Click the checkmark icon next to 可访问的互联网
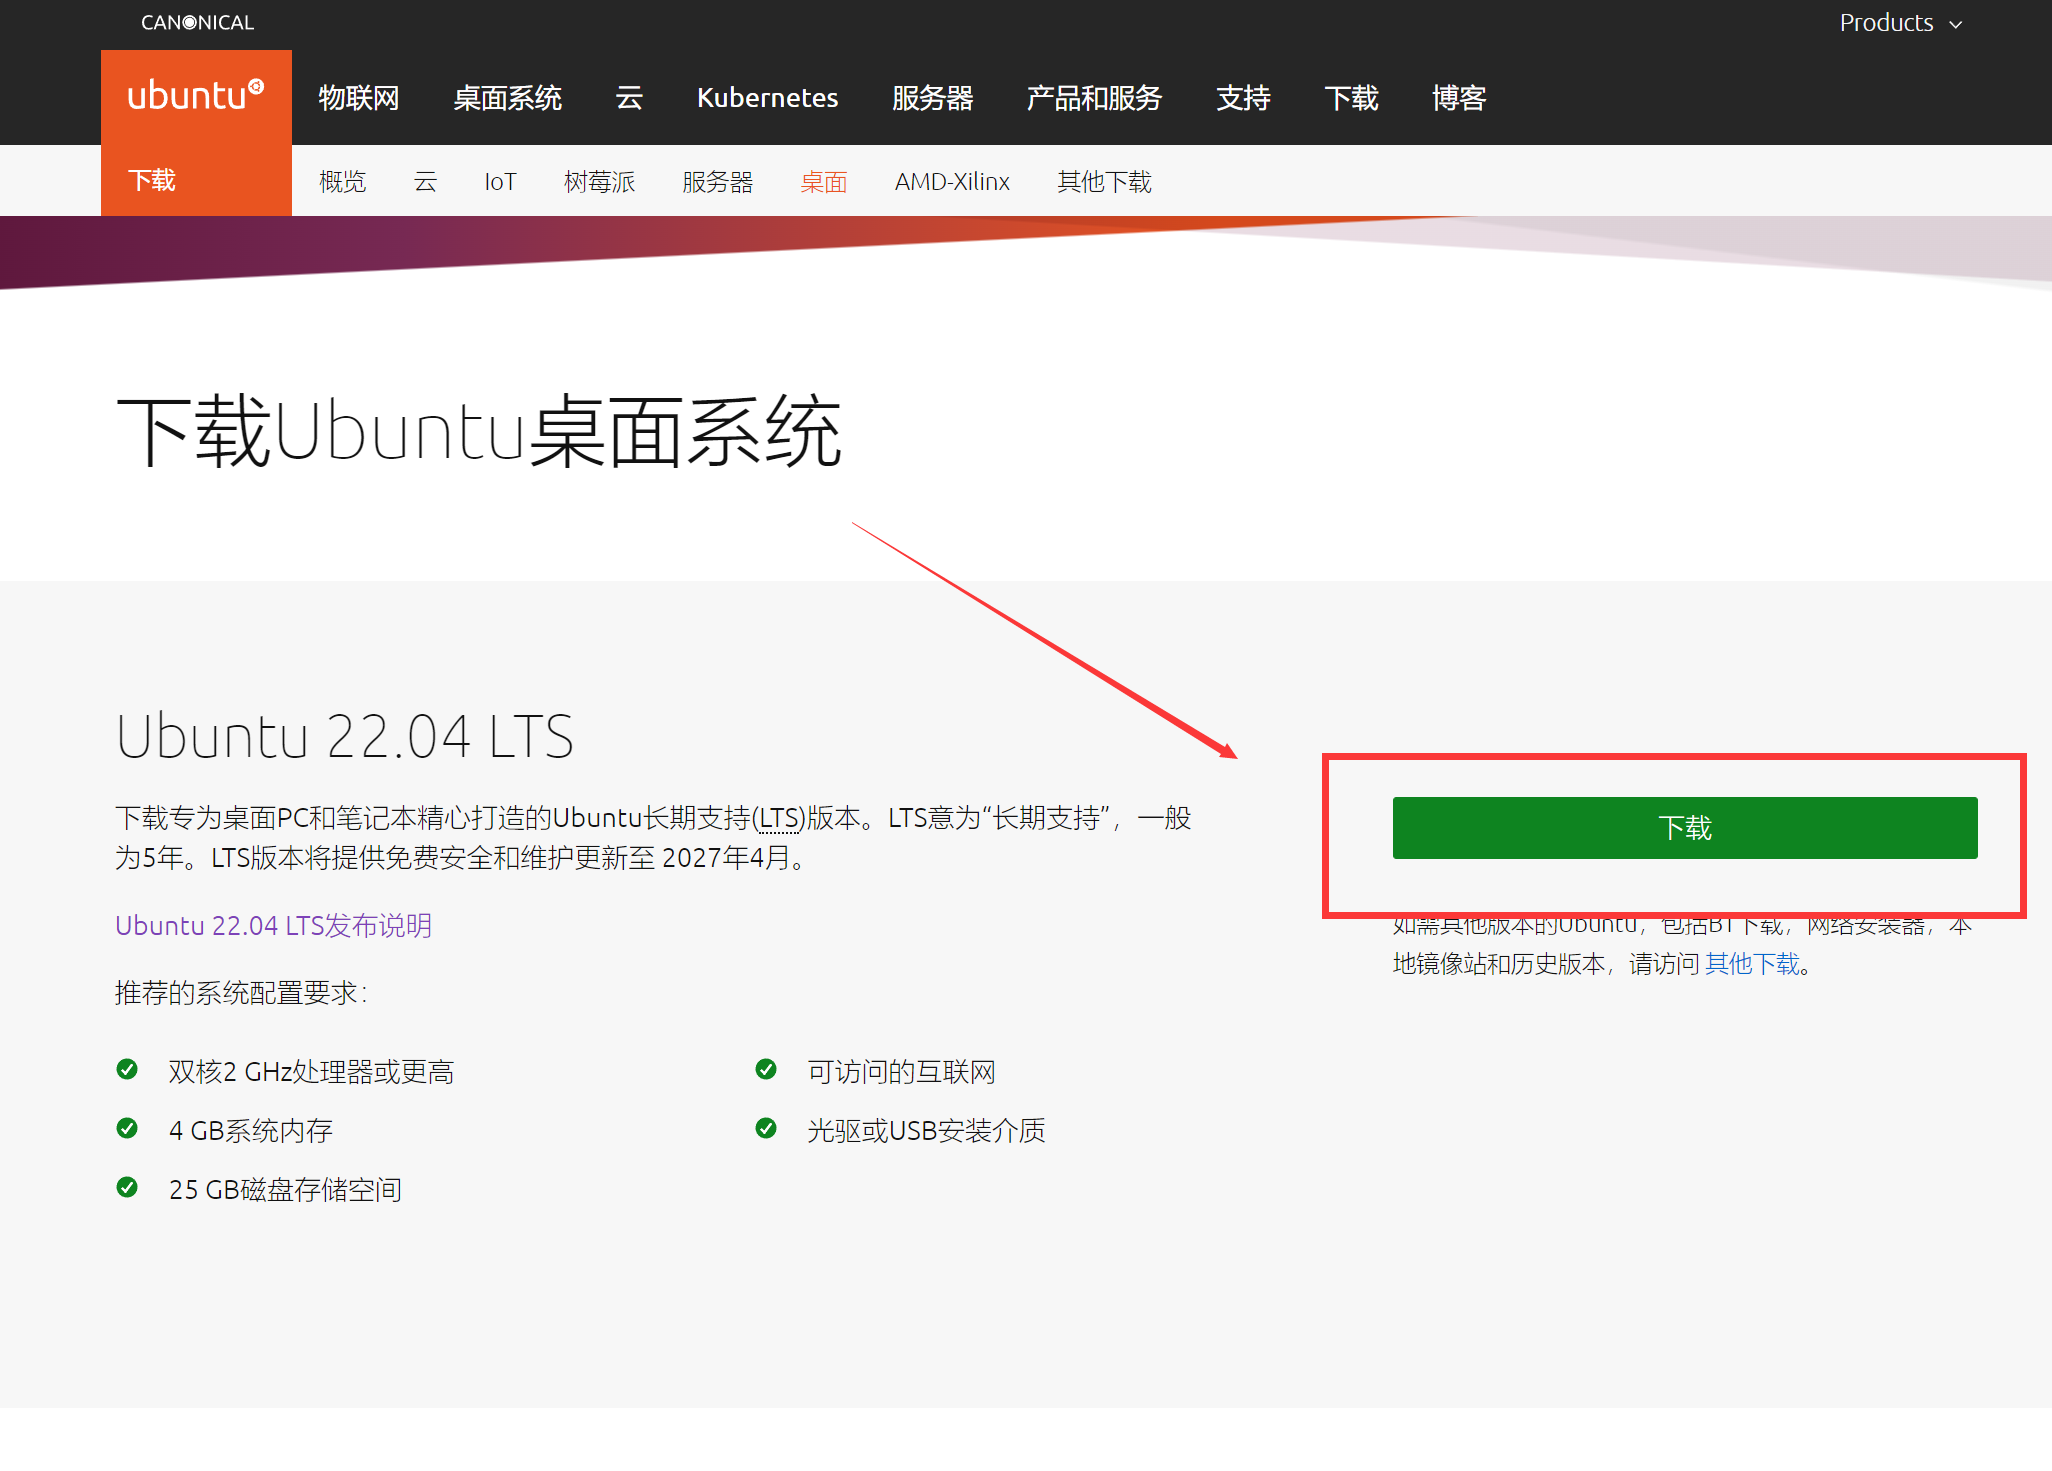 click(x=766, y=1070)
